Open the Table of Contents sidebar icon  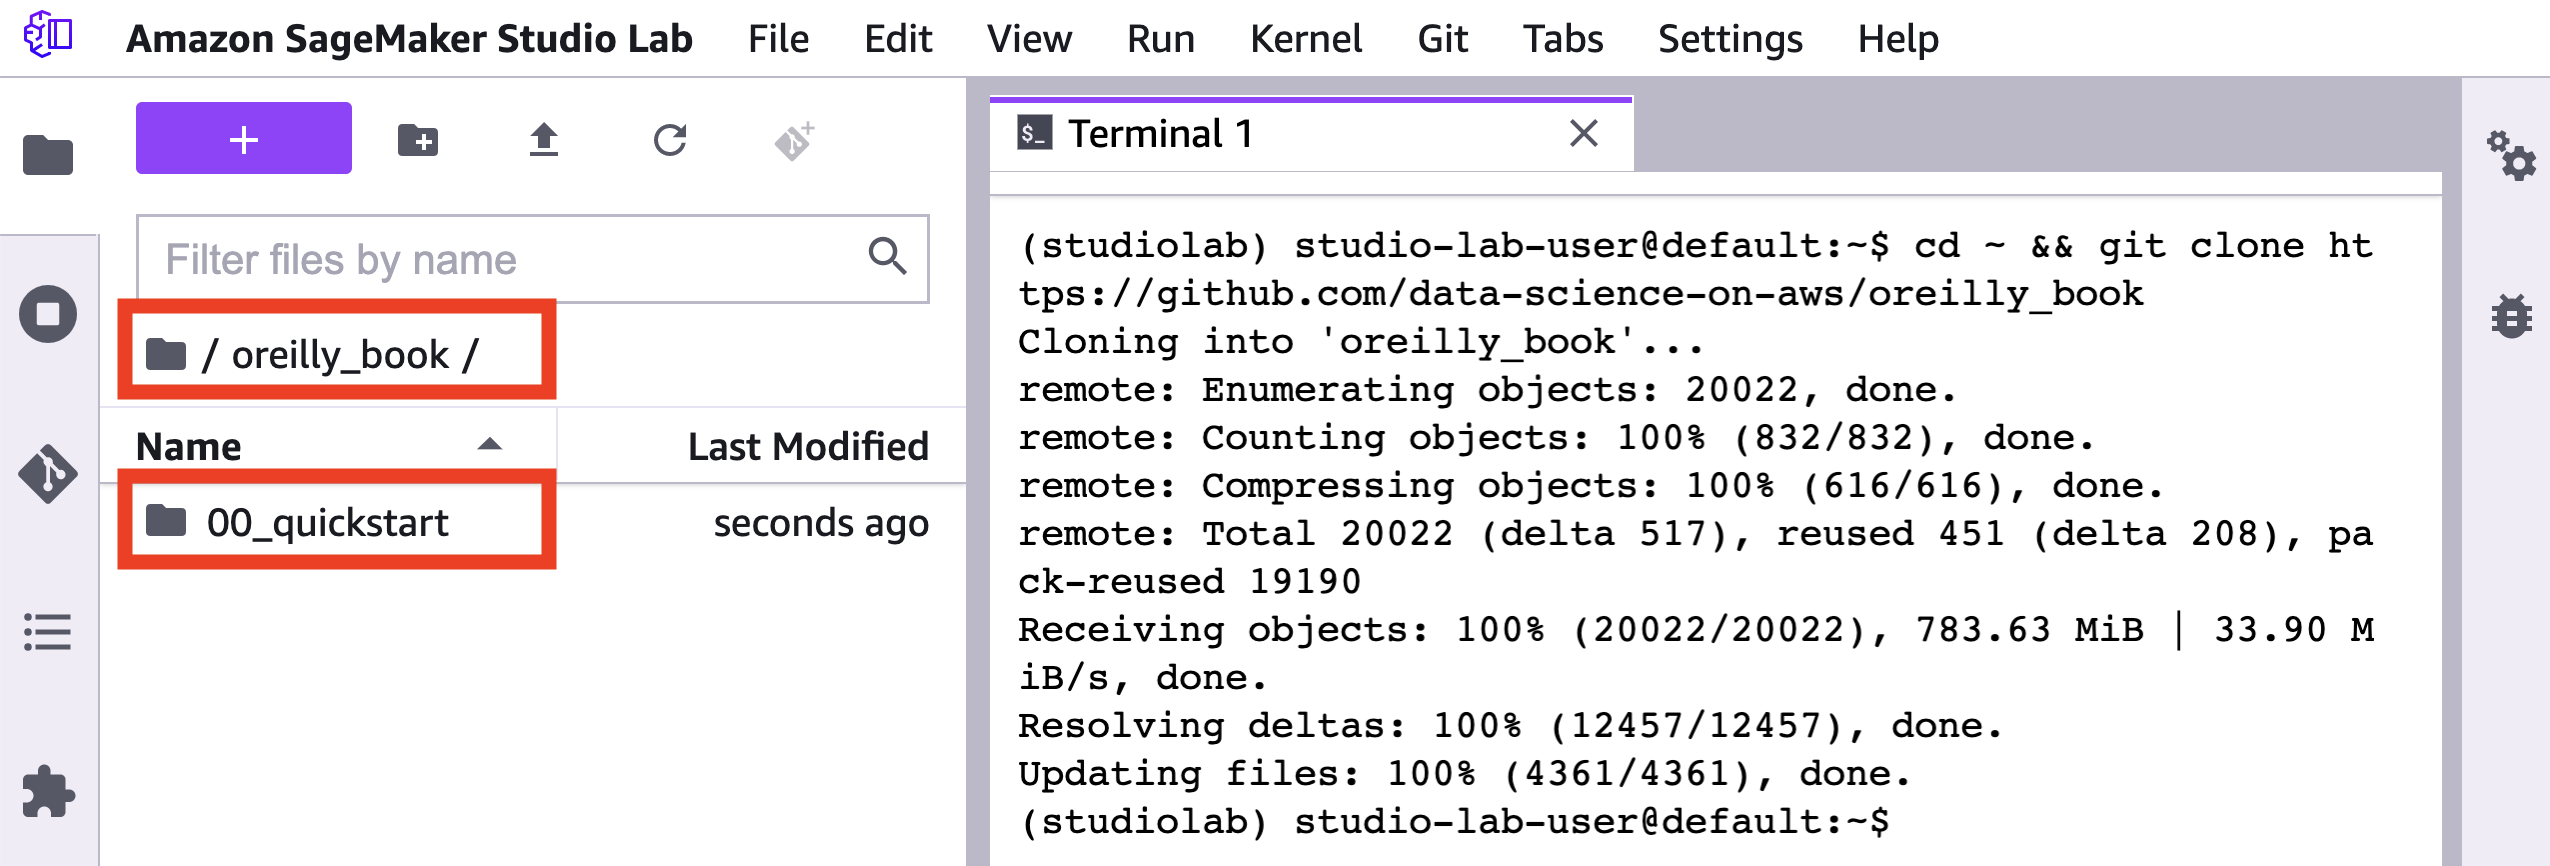[48, 632]
